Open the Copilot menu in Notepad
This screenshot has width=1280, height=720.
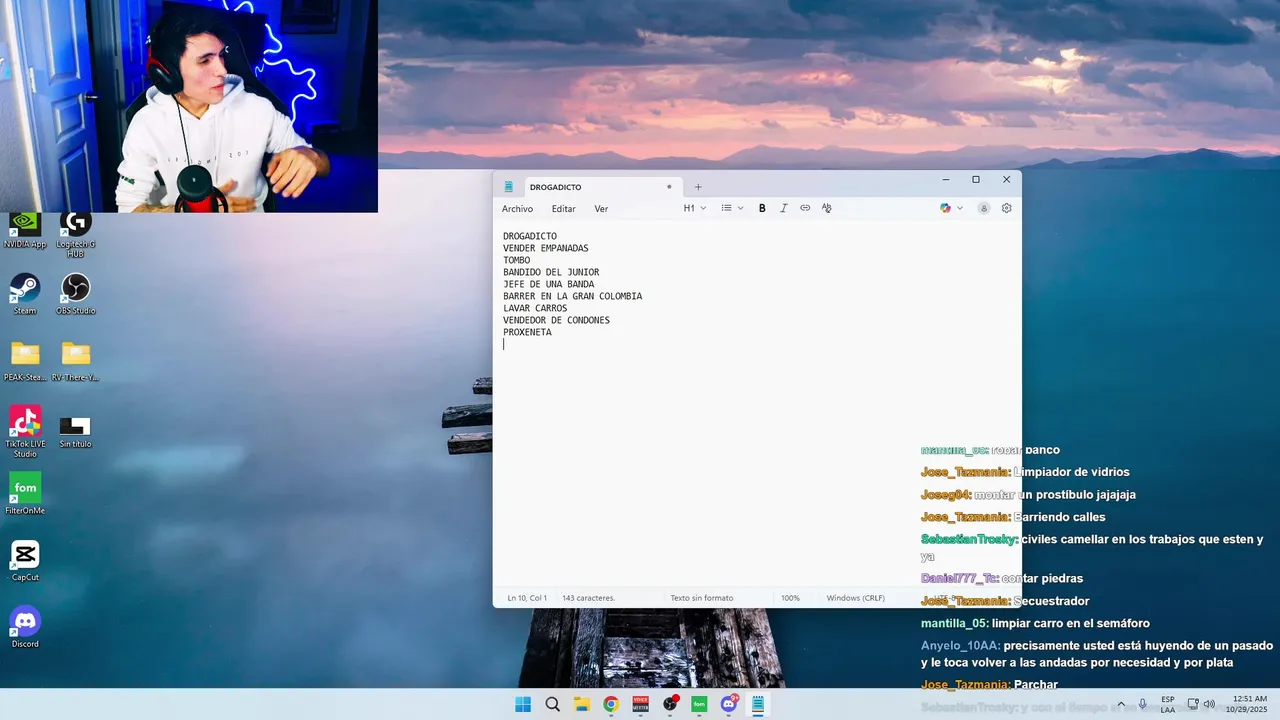coord(951,208)
